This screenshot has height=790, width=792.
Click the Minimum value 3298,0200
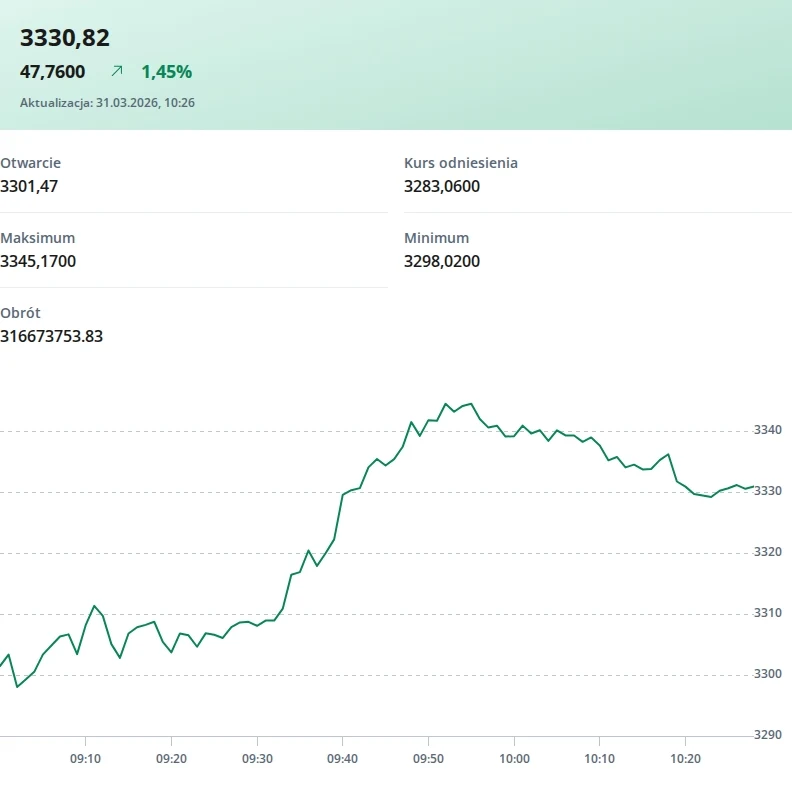(x=442, y=261)
